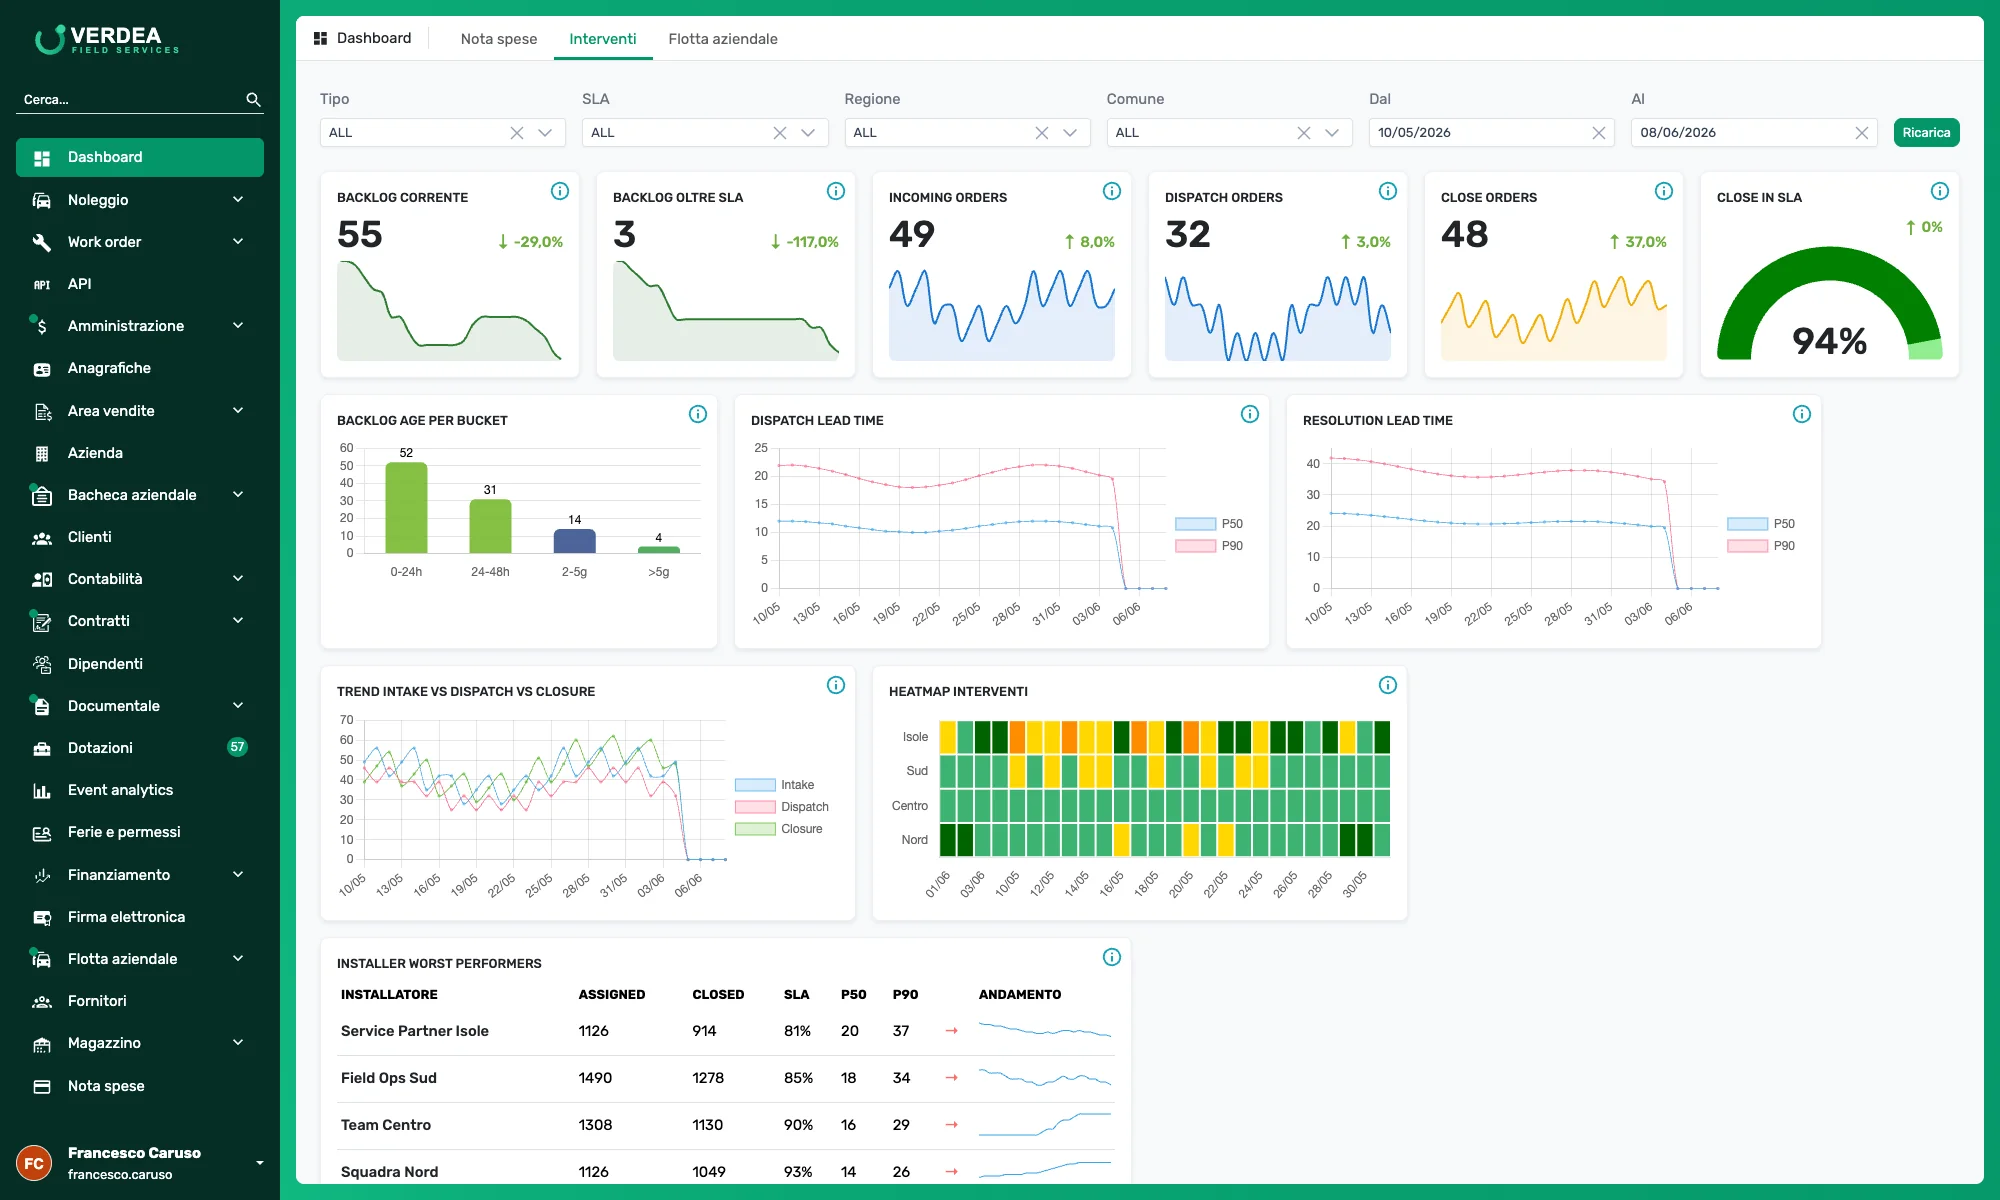Clear the Dal date field
The image size is (2000, 1200).
pyautogui.click(x=1599, y=133)
